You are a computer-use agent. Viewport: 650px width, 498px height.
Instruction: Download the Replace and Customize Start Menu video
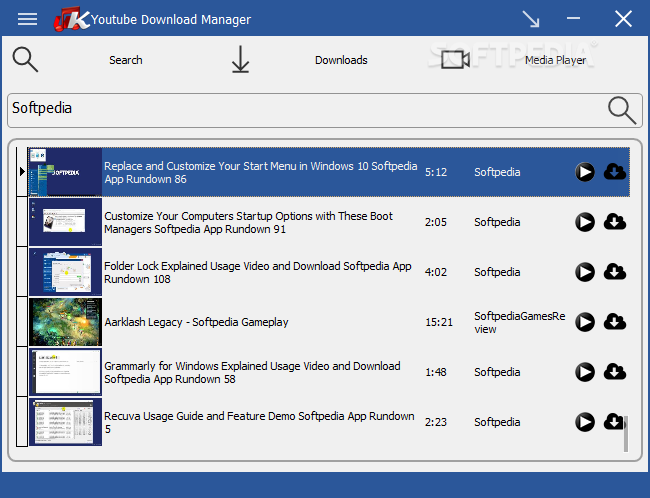click(x=615, y=172)
